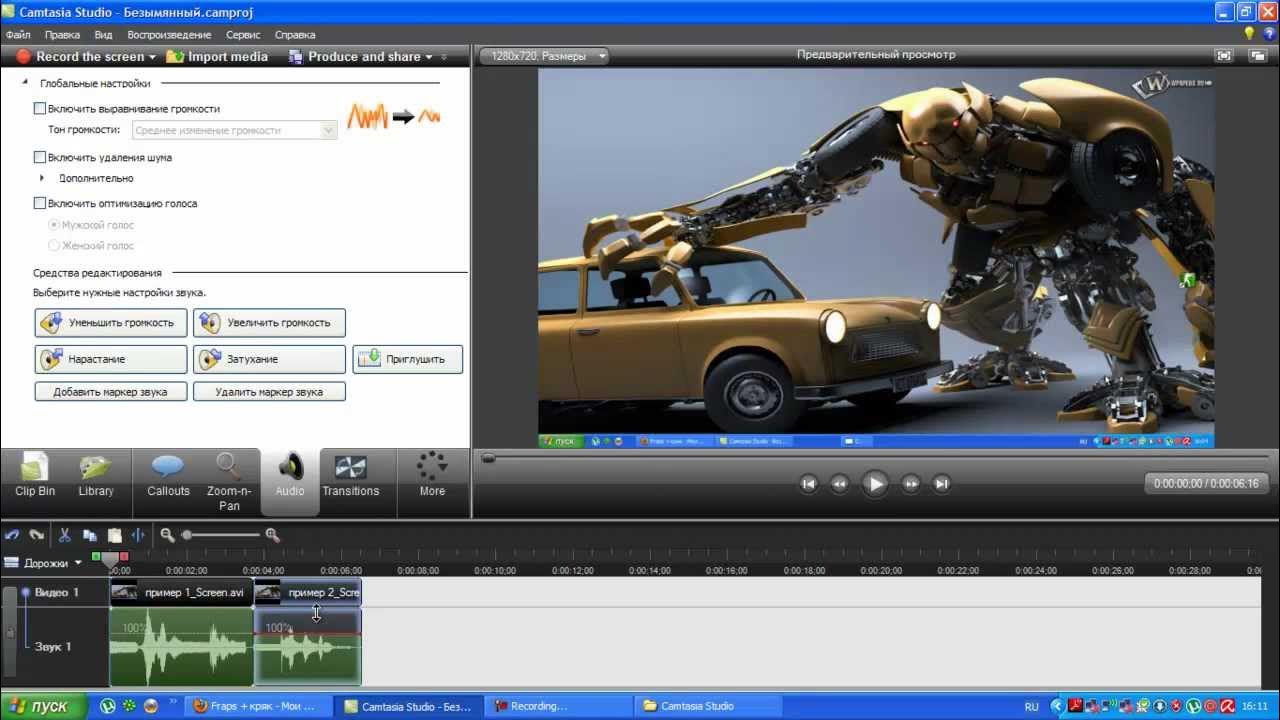The image size is (1280, 720).
Task: Click the lightbulb tips icon
Action: (1249, 34)
